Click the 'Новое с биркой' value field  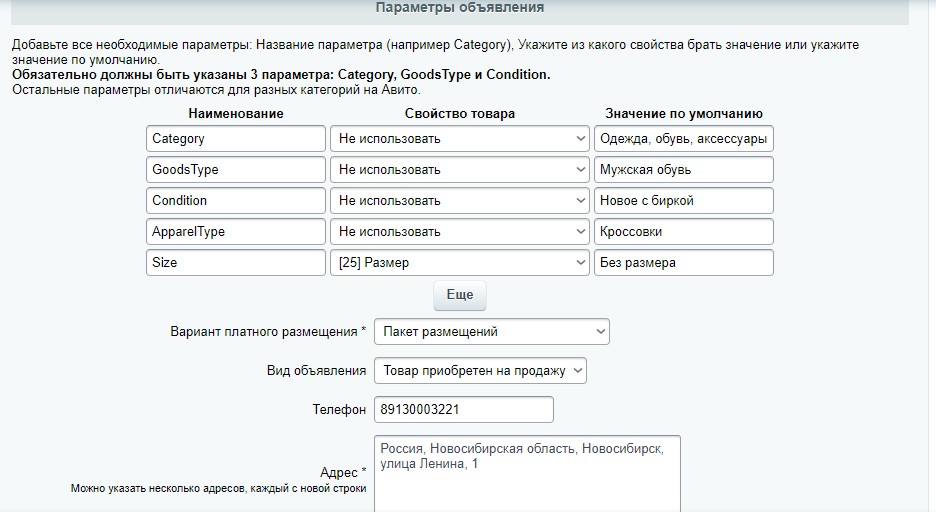click(683, 201)
